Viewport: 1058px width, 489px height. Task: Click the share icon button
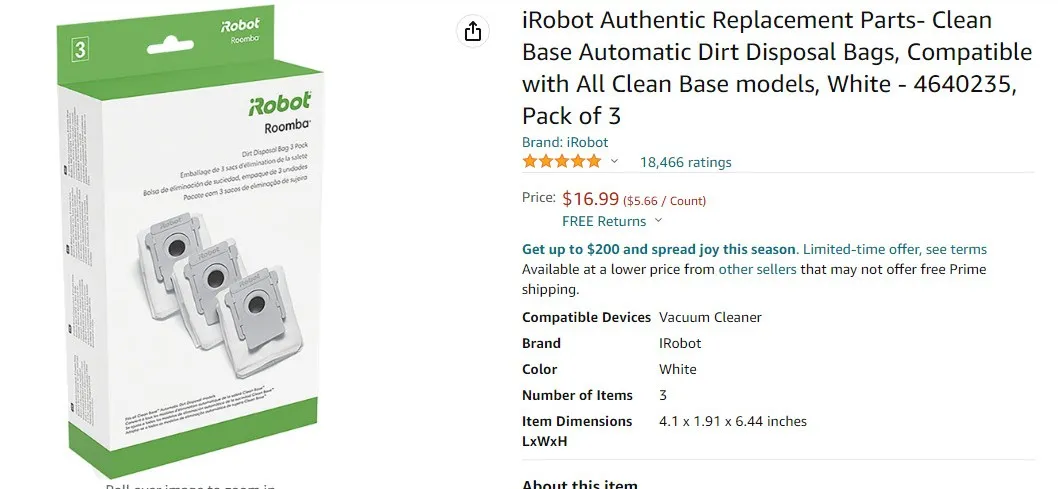pos(473,31)
